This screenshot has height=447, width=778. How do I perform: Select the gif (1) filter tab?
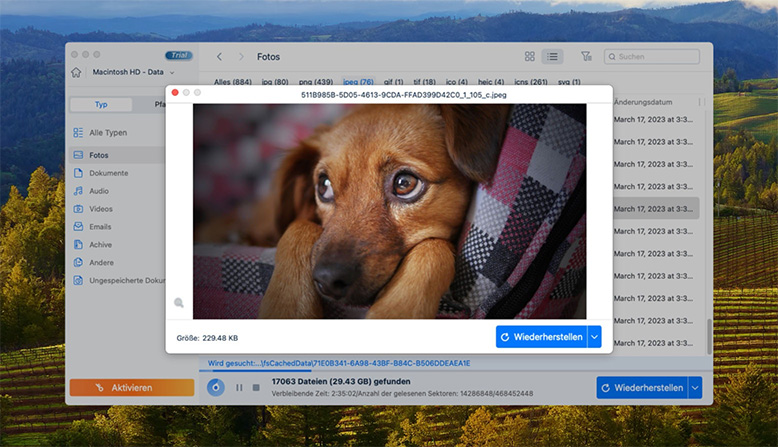[x=393, y=82]
